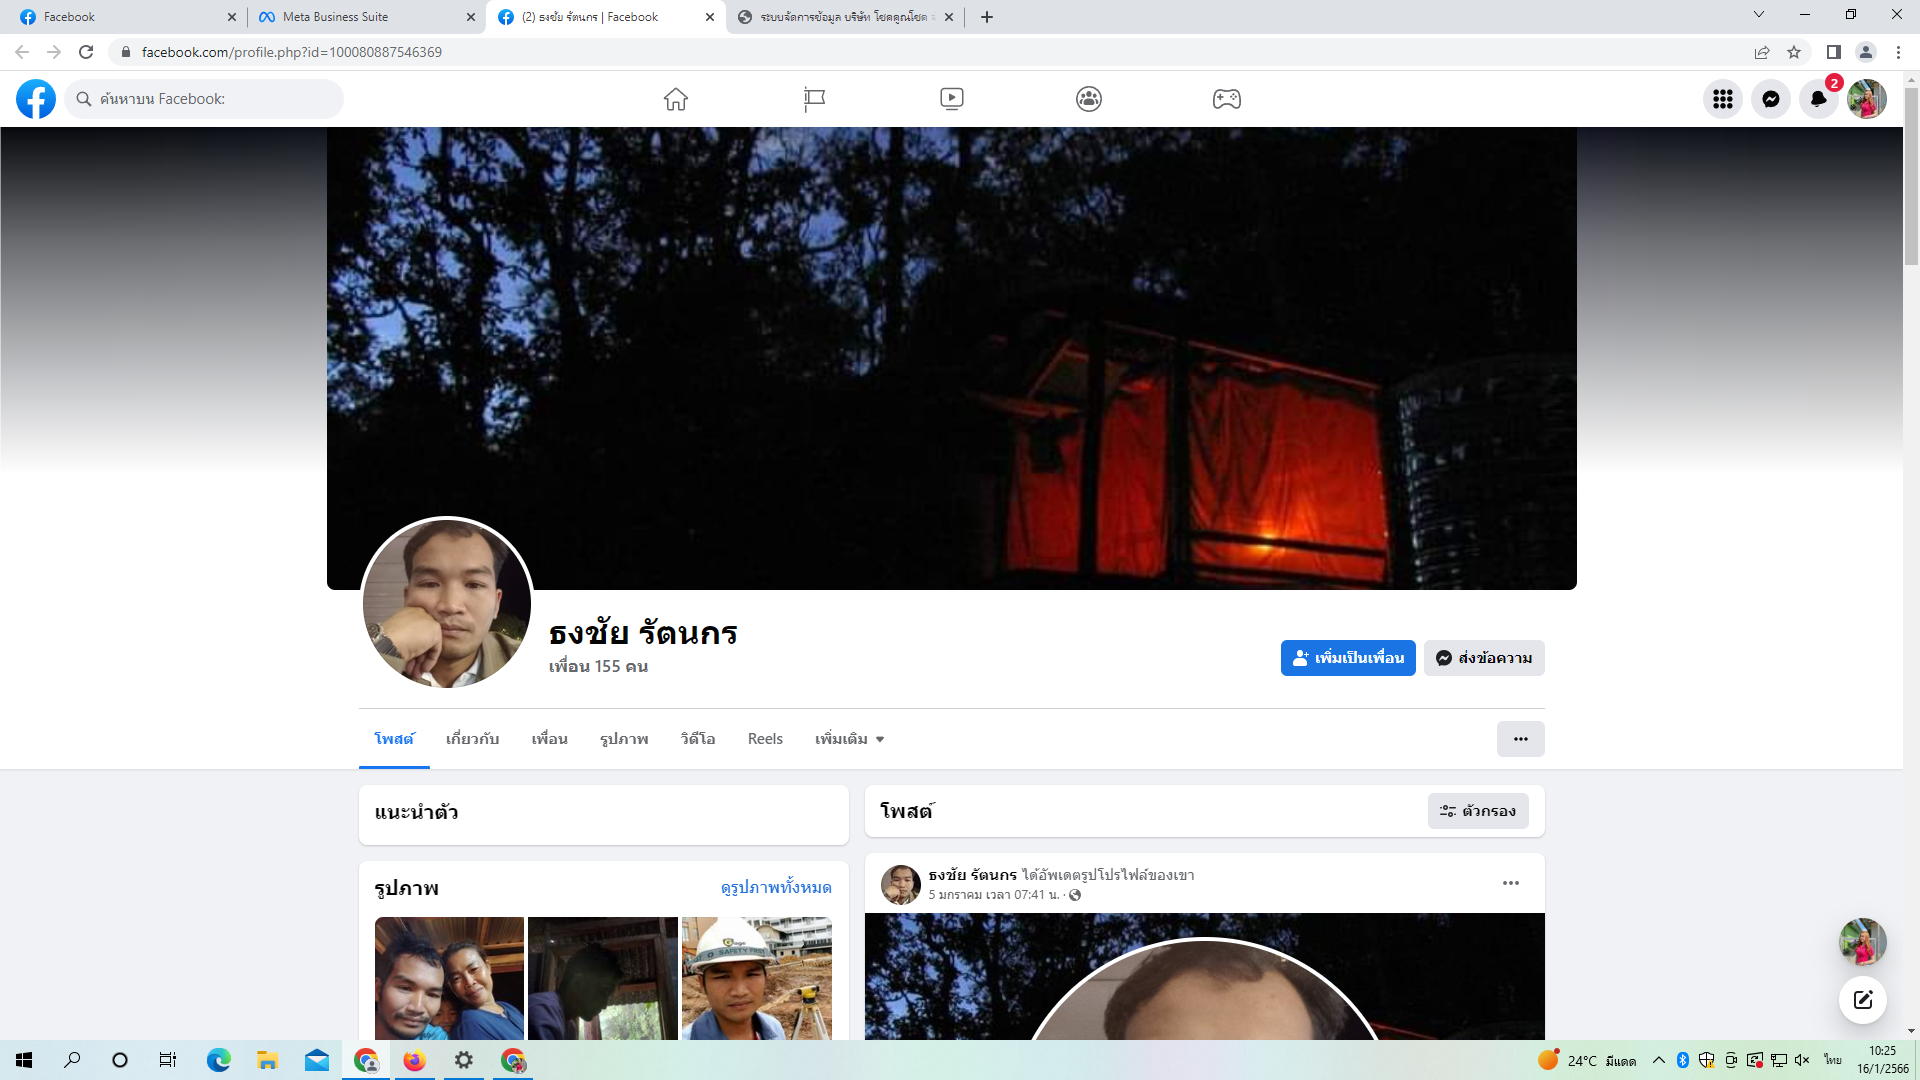Open the Pages flag icon
This screenshot has height=1080, width=1920.
pyautogui.click(x=814, y=99)
